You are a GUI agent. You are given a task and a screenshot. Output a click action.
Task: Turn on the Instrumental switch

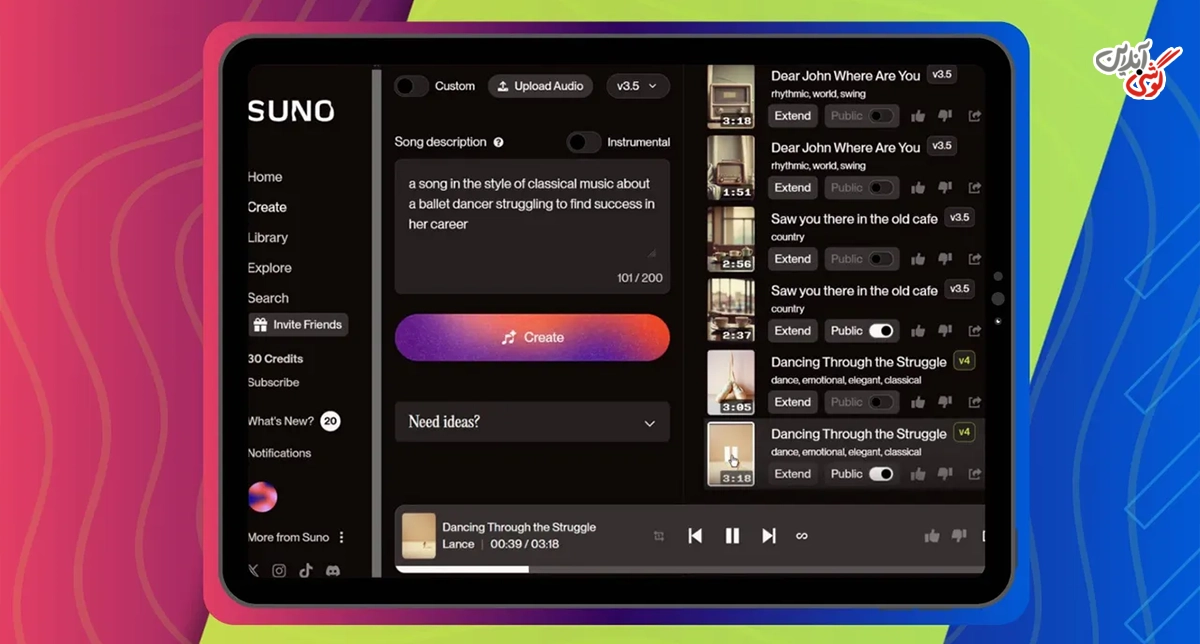coord(584,142)
